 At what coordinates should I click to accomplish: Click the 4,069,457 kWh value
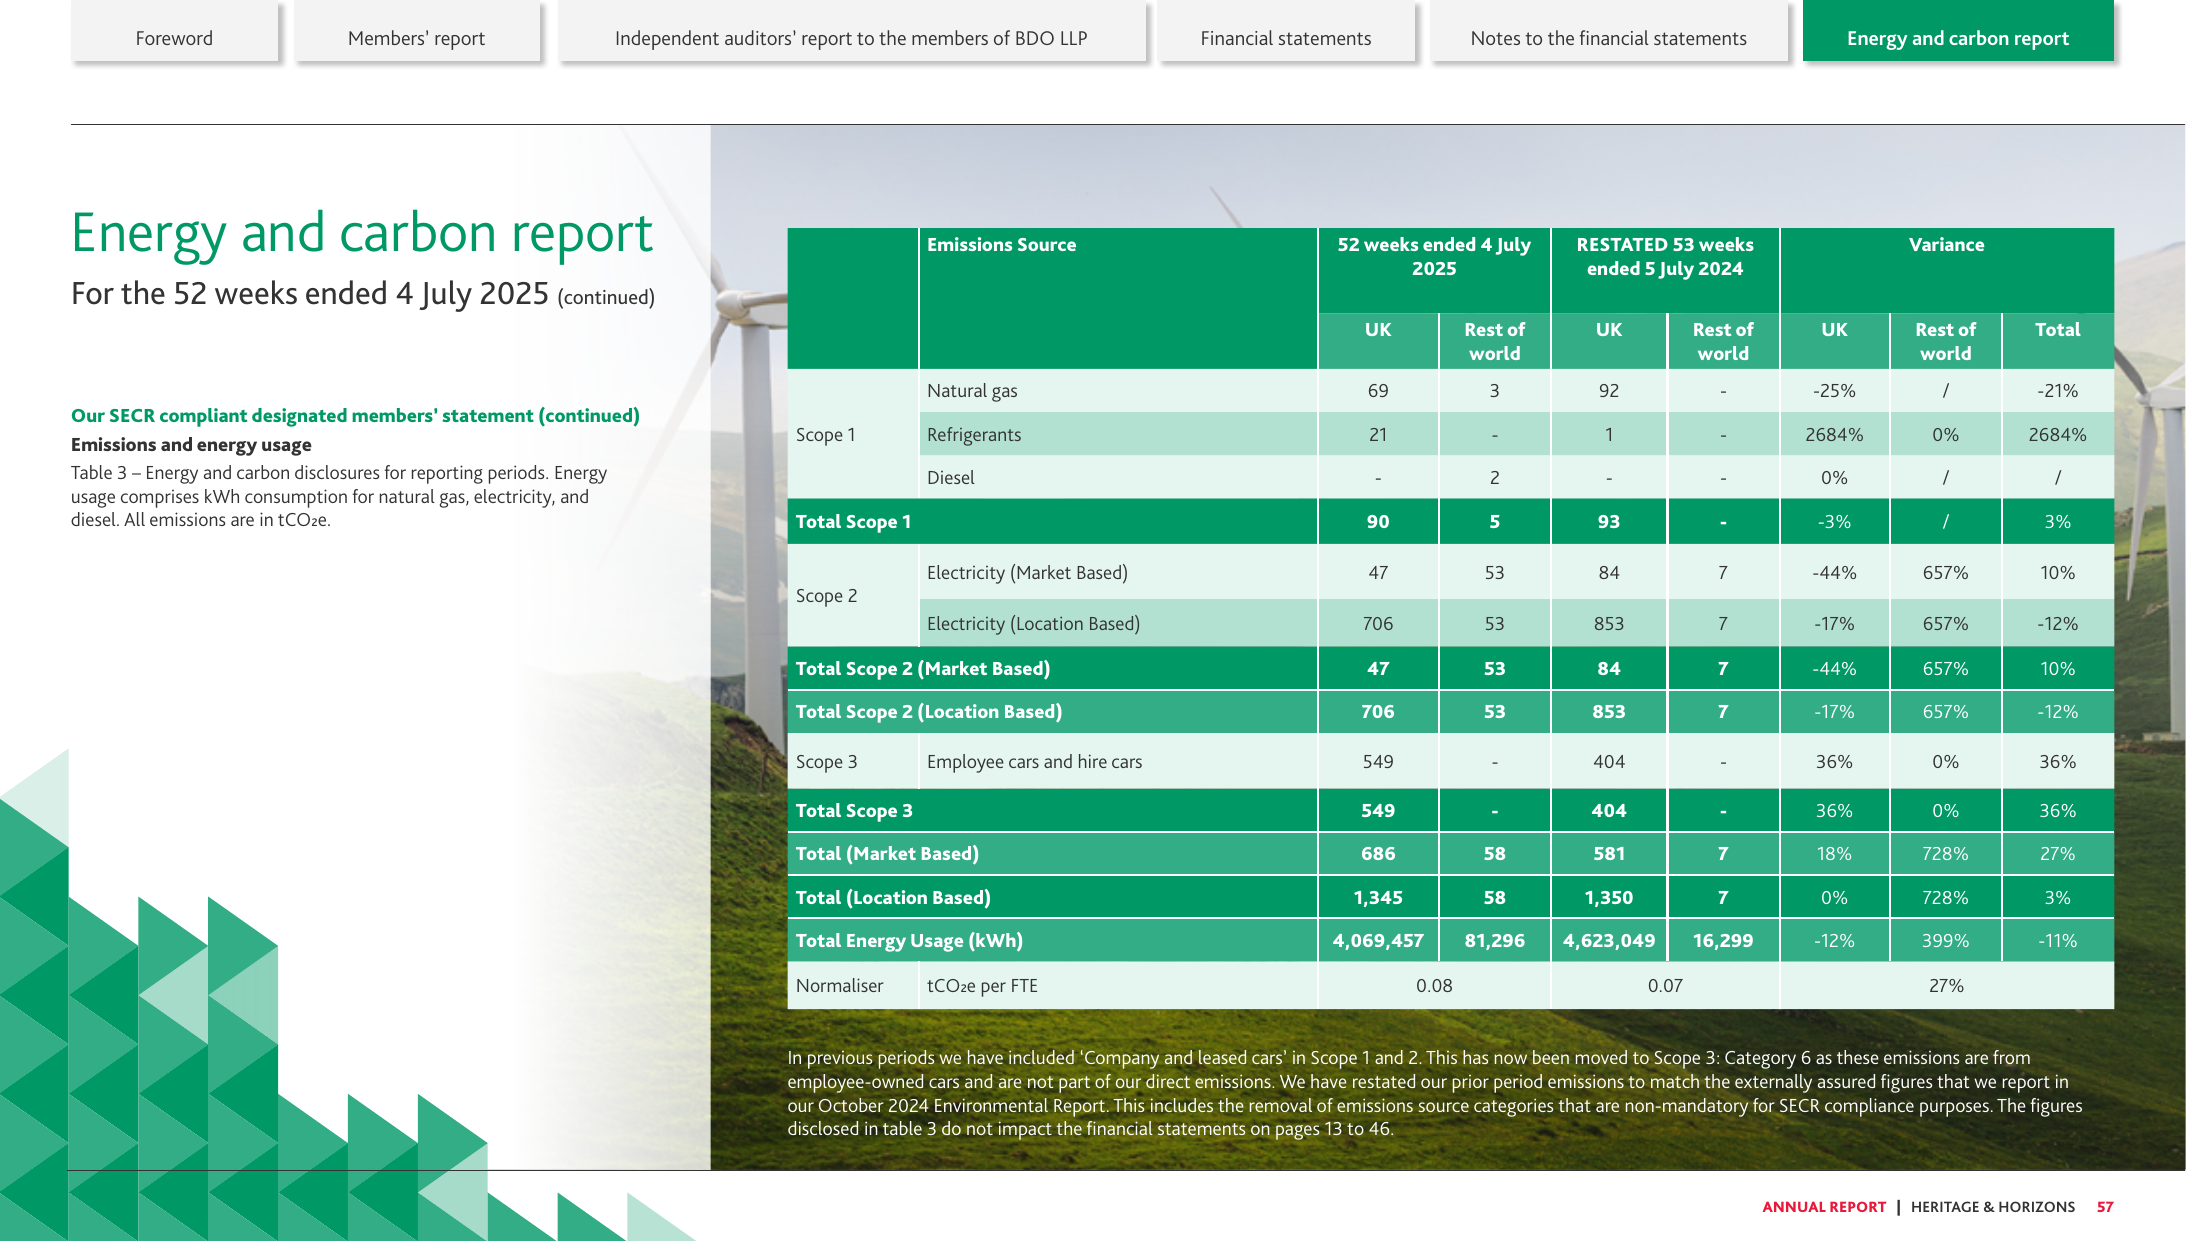click(x=1378, y=940)
